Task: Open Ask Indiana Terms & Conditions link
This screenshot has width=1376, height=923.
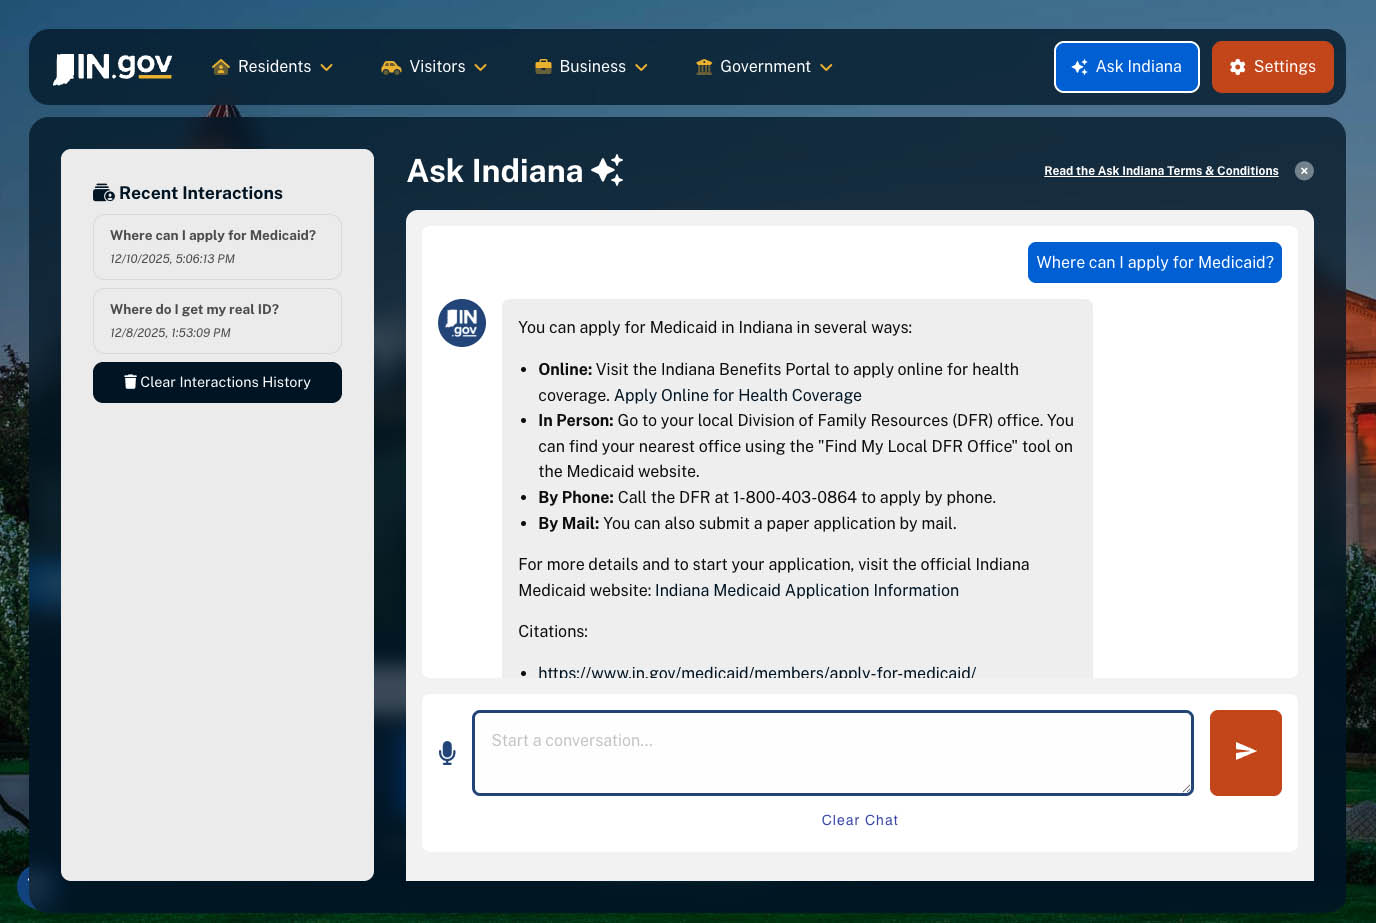Action: coord(1161,171)
